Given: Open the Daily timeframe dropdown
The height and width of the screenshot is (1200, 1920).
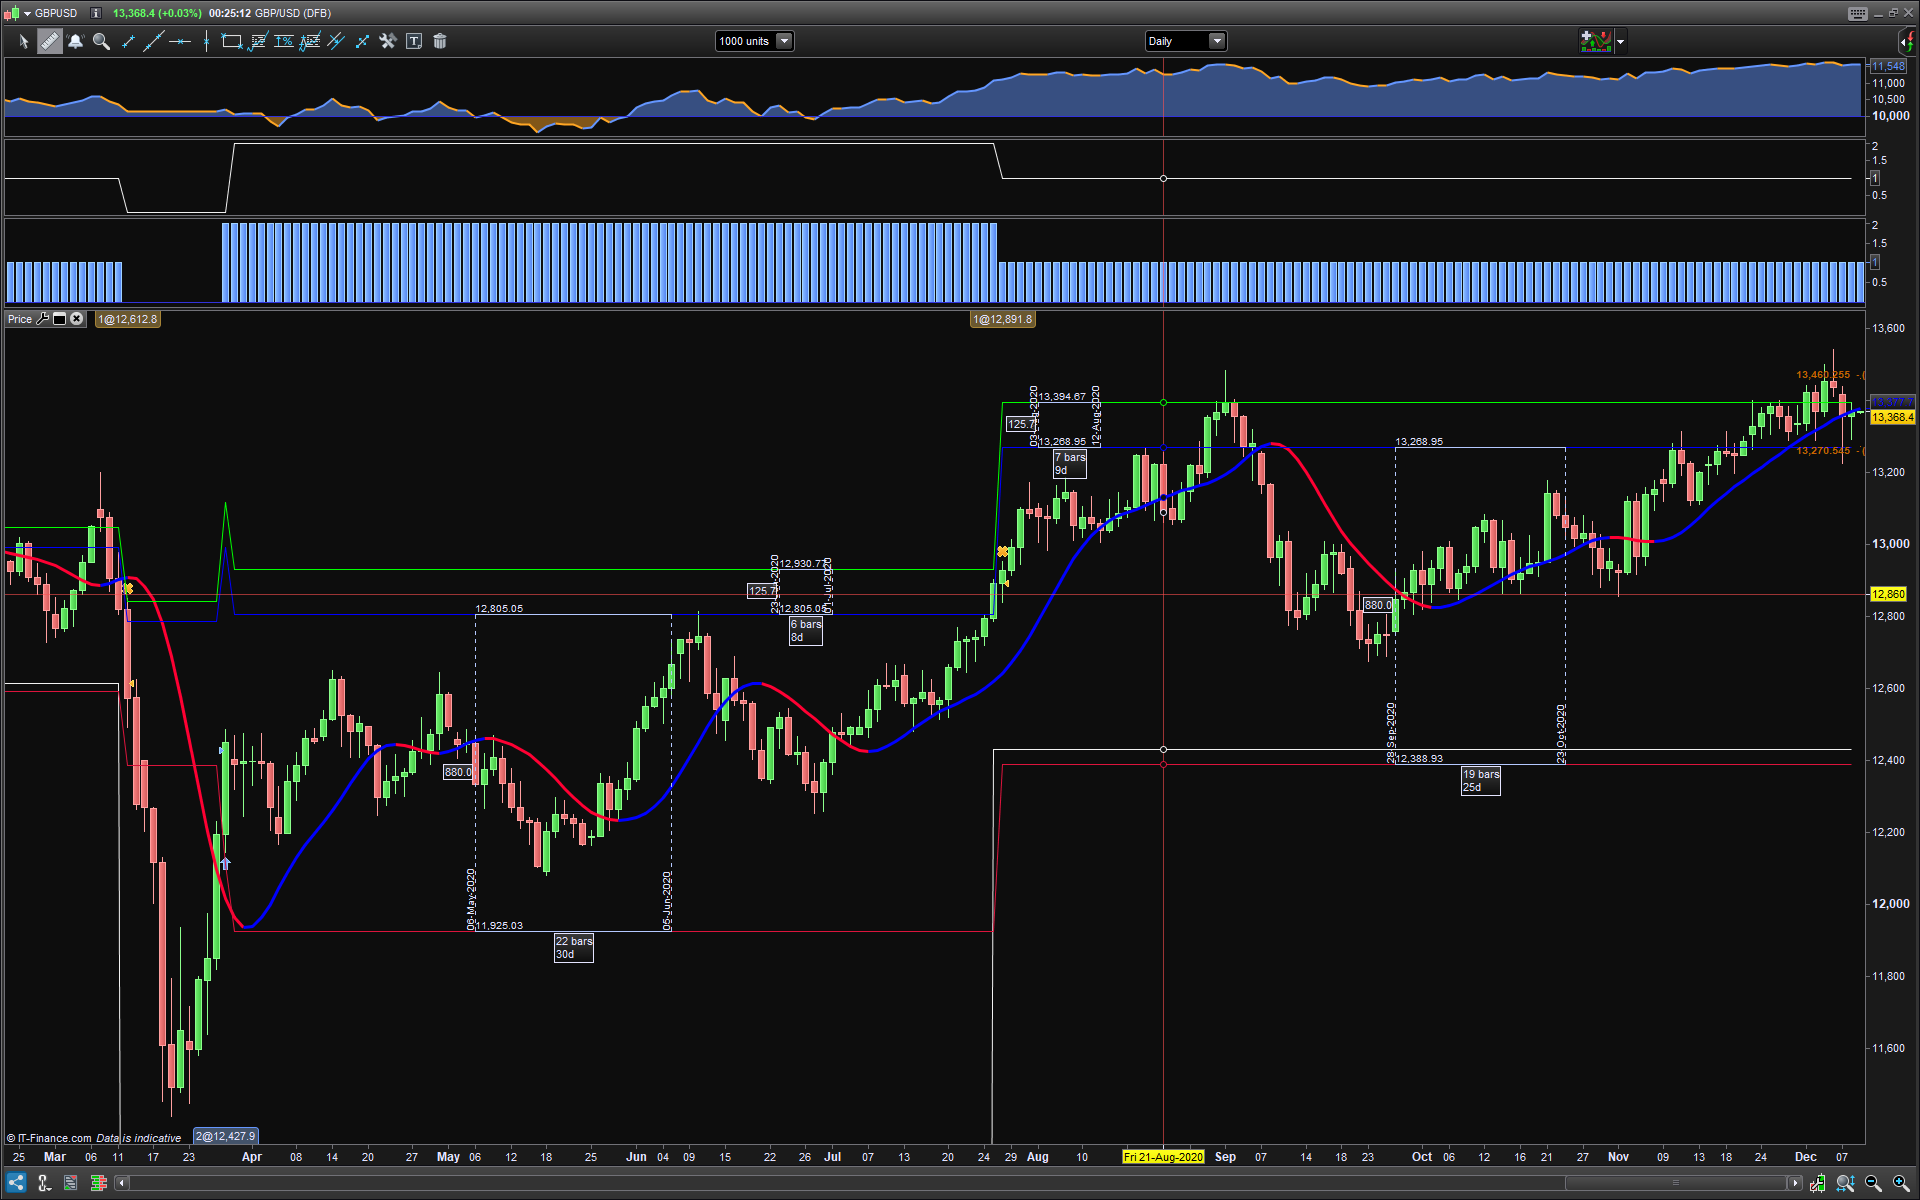Looking at the screenshot, I should tap(1216, 41).
